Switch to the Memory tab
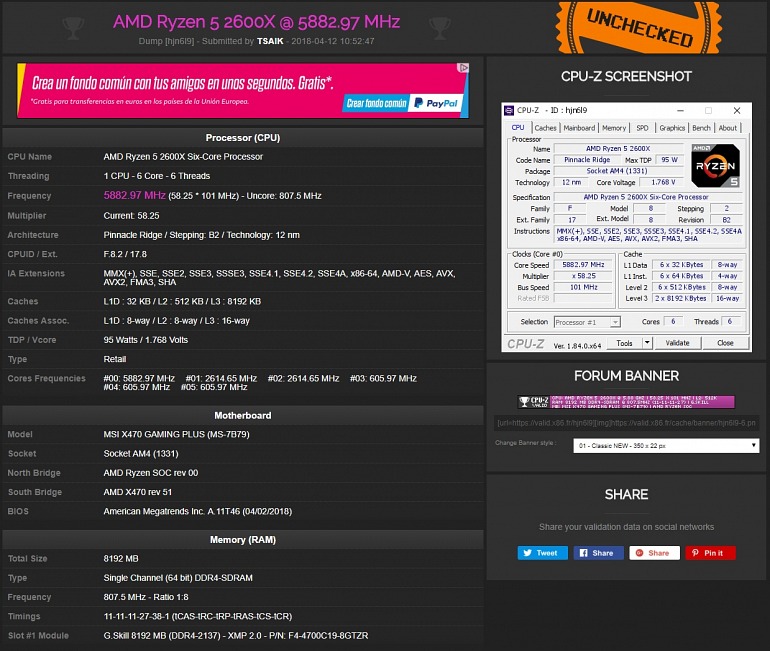The image size is (770, 651). tap(614, 128)
